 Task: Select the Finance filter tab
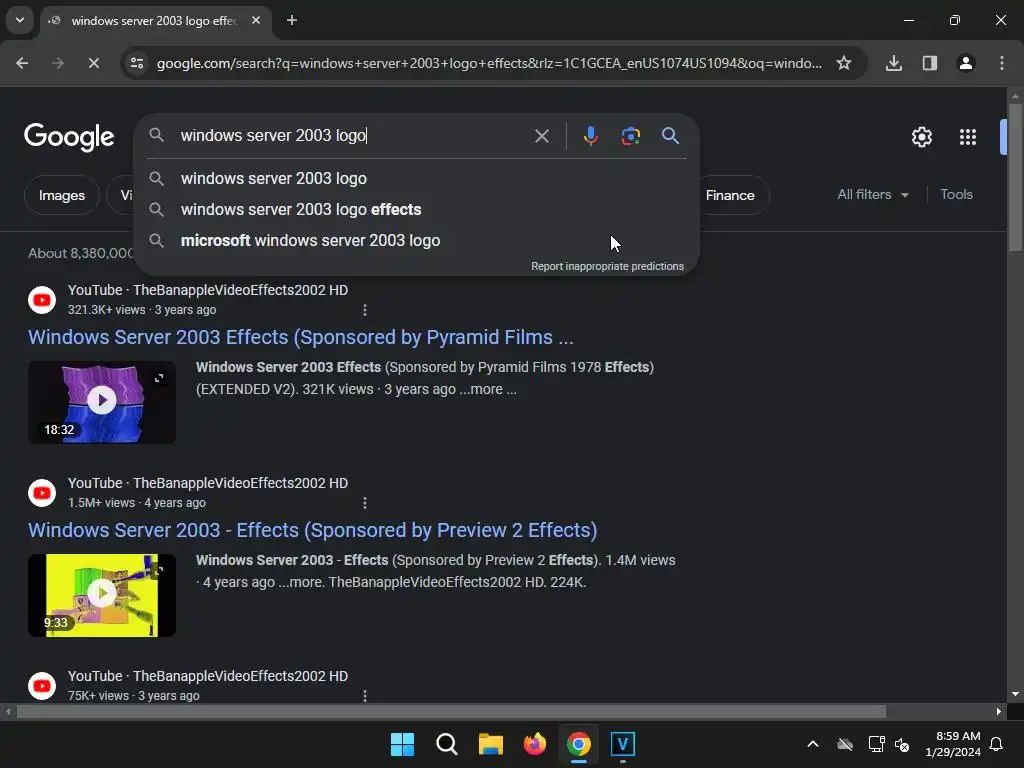[x=730, y=195]
